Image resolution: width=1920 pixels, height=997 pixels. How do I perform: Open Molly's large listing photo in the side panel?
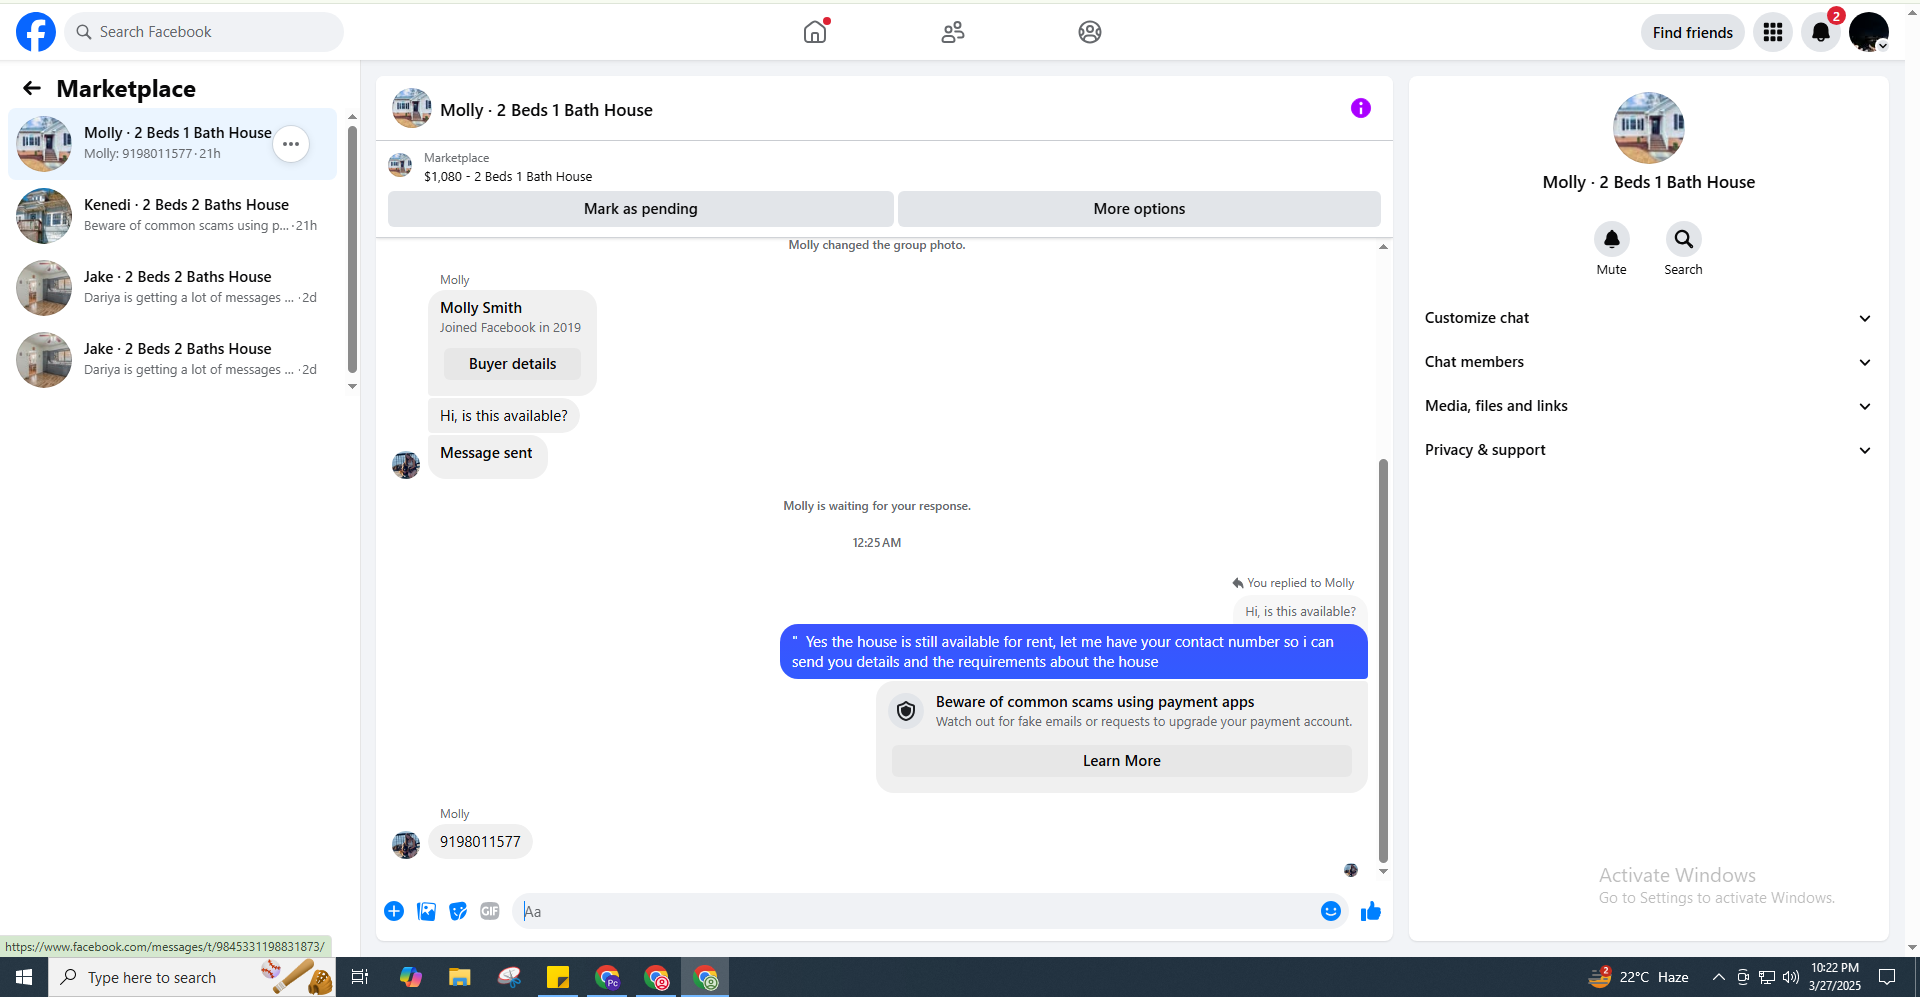pyautogui.click(x=1648, y=128)
